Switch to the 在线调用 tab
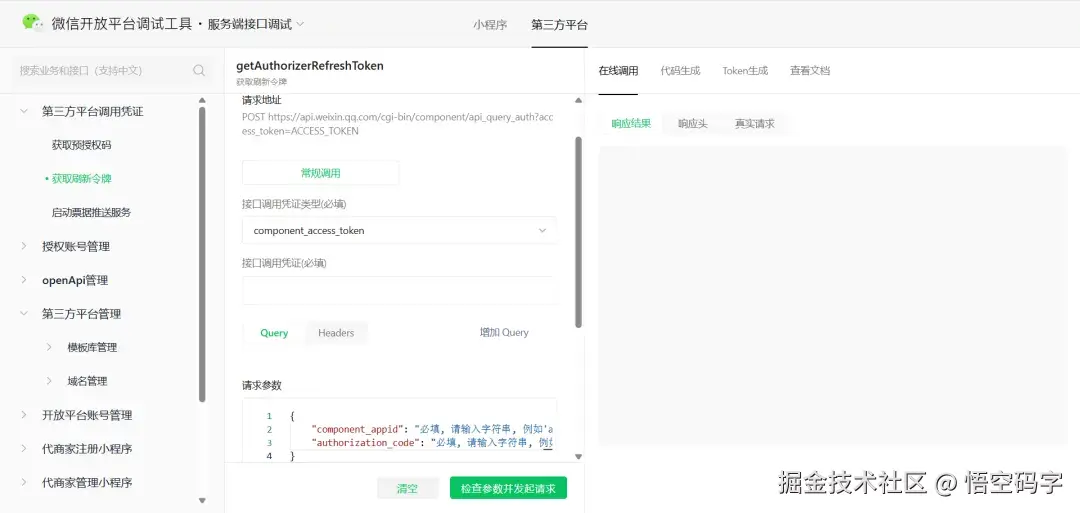Viewport: 1080px width, 513px height. point(618,70)
